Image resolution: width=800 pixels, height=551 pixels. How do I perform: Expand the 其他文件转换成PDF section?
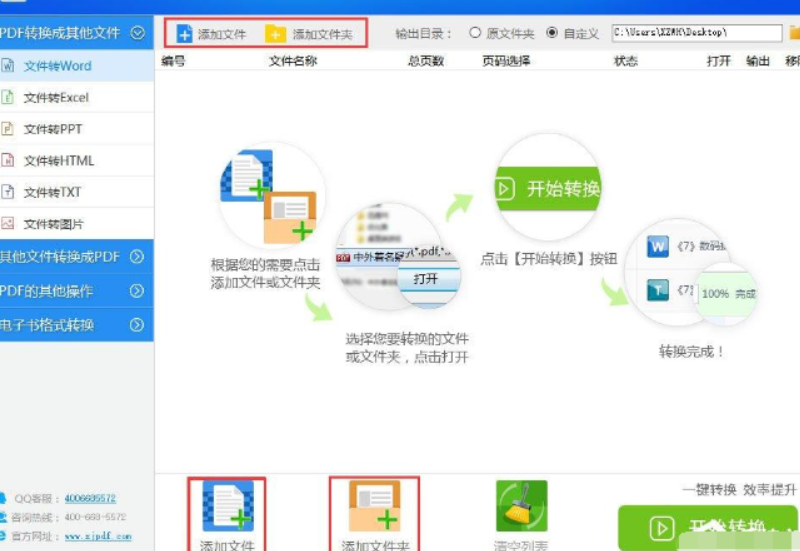(137, 257)
